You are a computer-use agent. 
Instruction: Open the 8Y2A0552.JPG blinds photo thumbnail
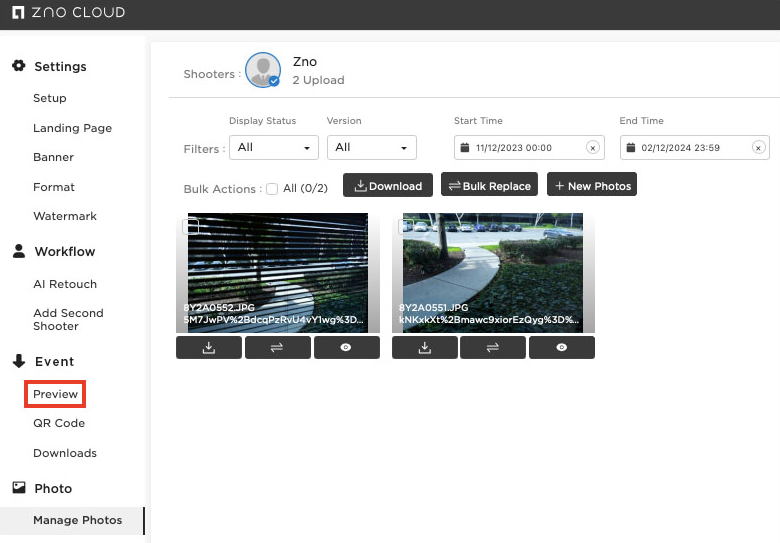[x=278, y=273]
